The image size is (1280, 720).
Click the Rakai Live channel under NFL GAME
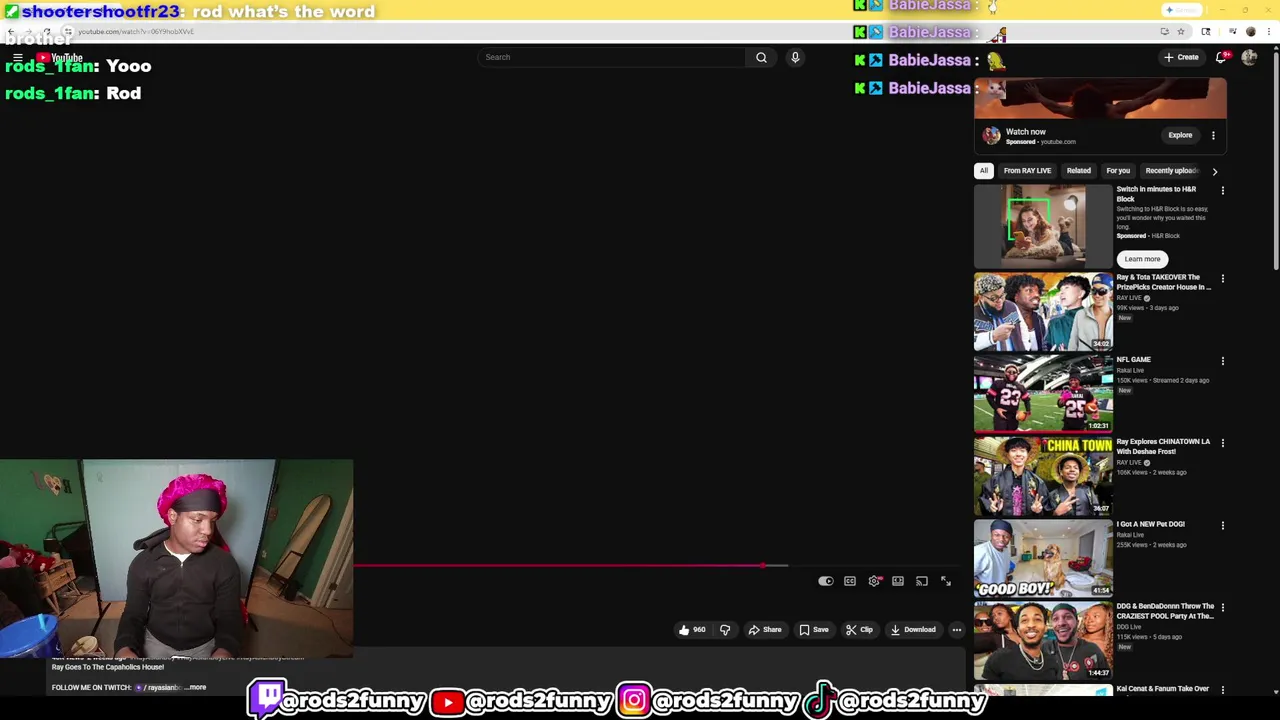tap(1130, 370)
